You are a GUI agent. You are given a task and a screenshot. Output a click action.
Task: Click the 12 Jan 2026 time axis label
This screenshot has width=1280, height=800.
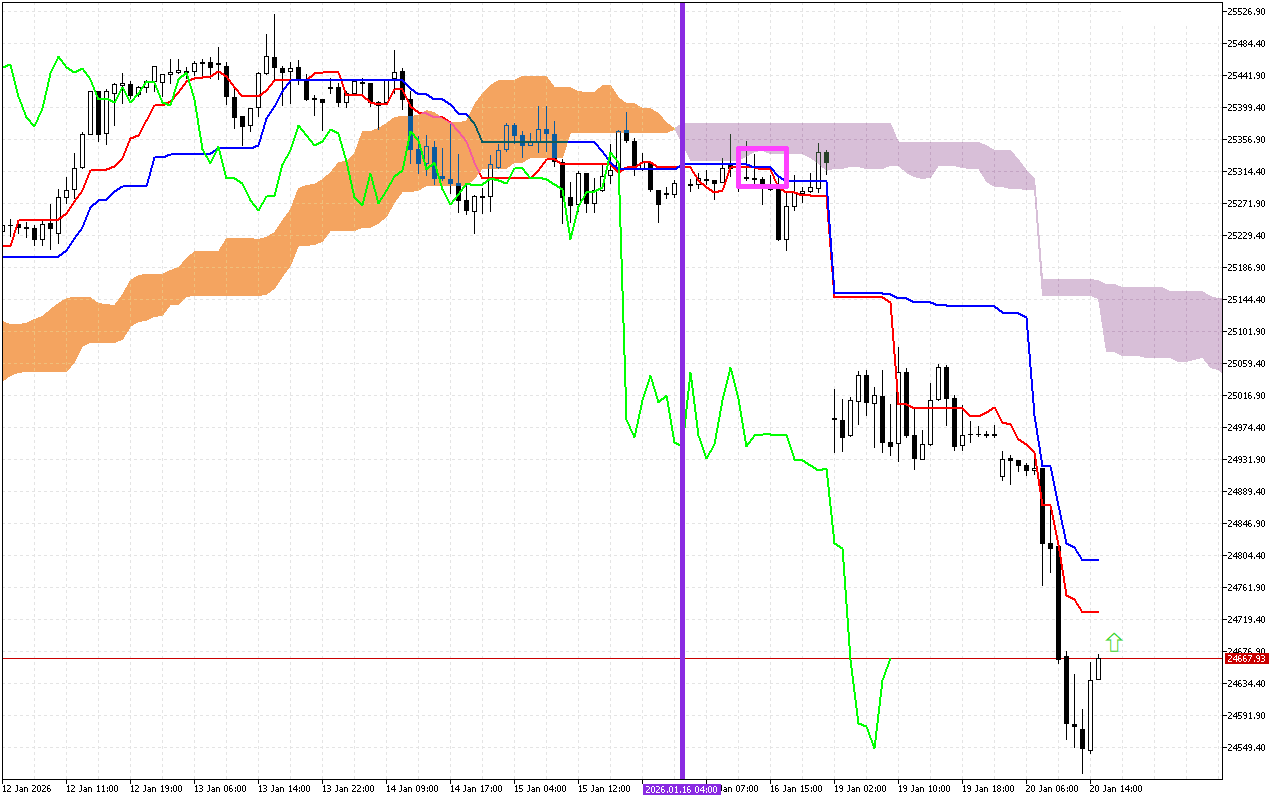tap(26, 789)
